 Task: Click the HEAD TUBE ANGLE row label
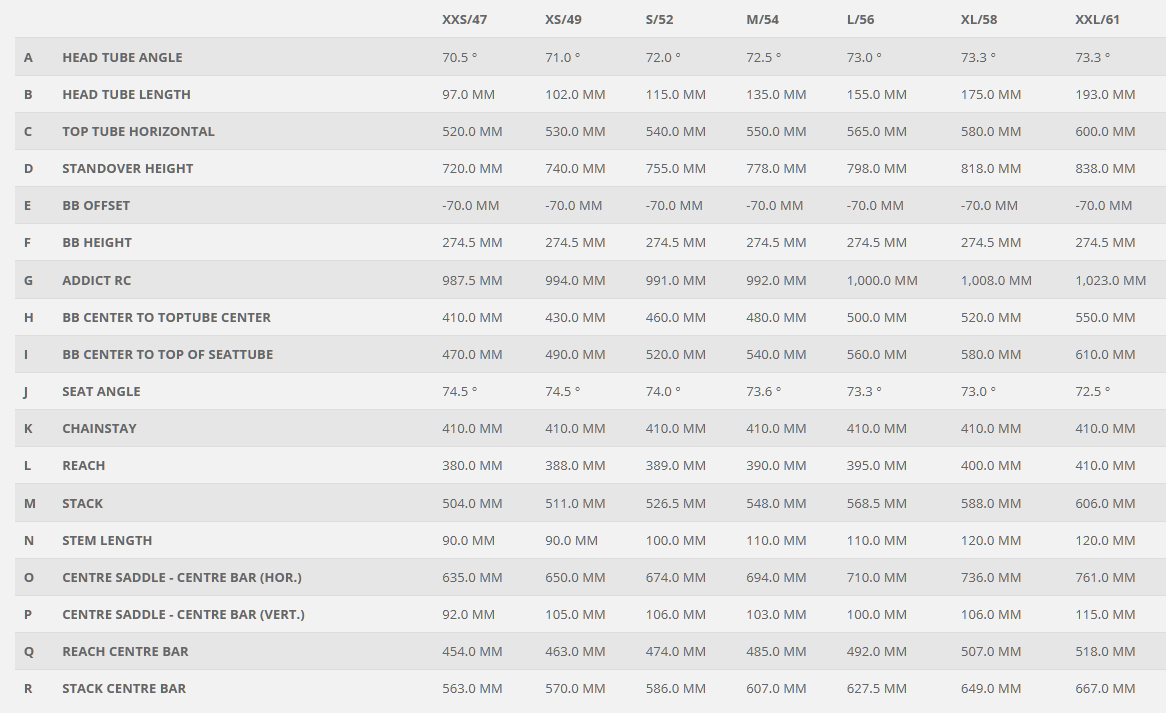[x=122, y=57]
